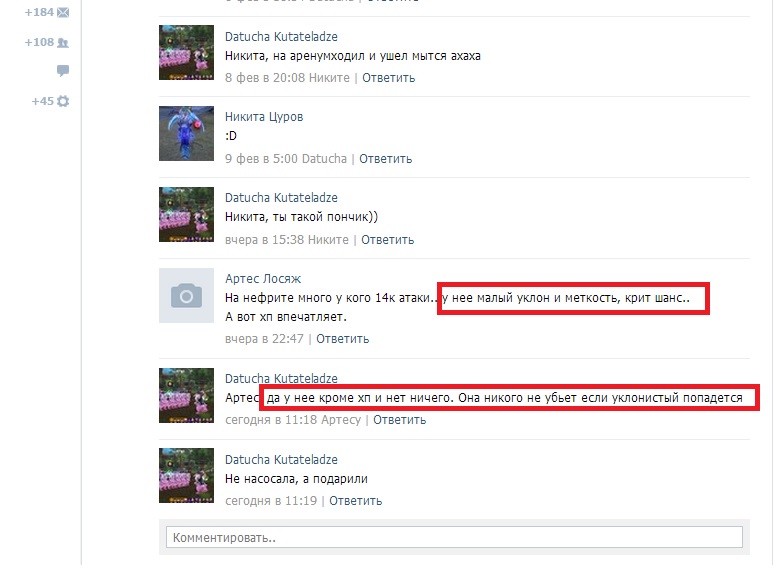This screenshot has height=569, width=773.
Task: Open Datucha avatar beside 'пончик' comment
Action: coord(186,214)
